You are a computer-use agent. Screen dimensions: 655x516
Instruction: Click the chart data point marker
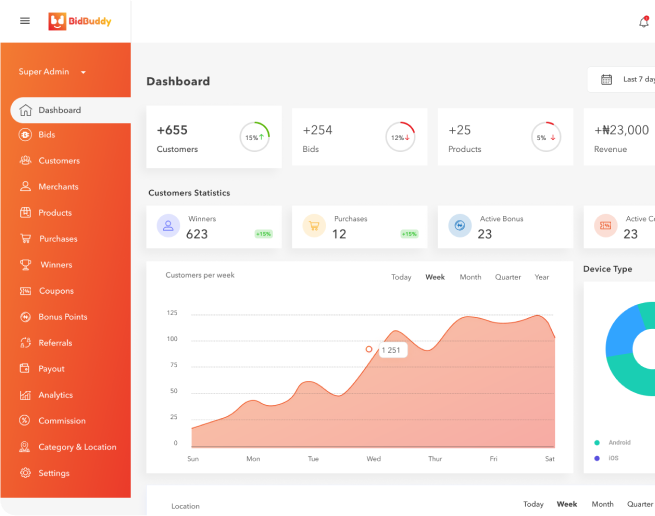[x=369, y=349]
